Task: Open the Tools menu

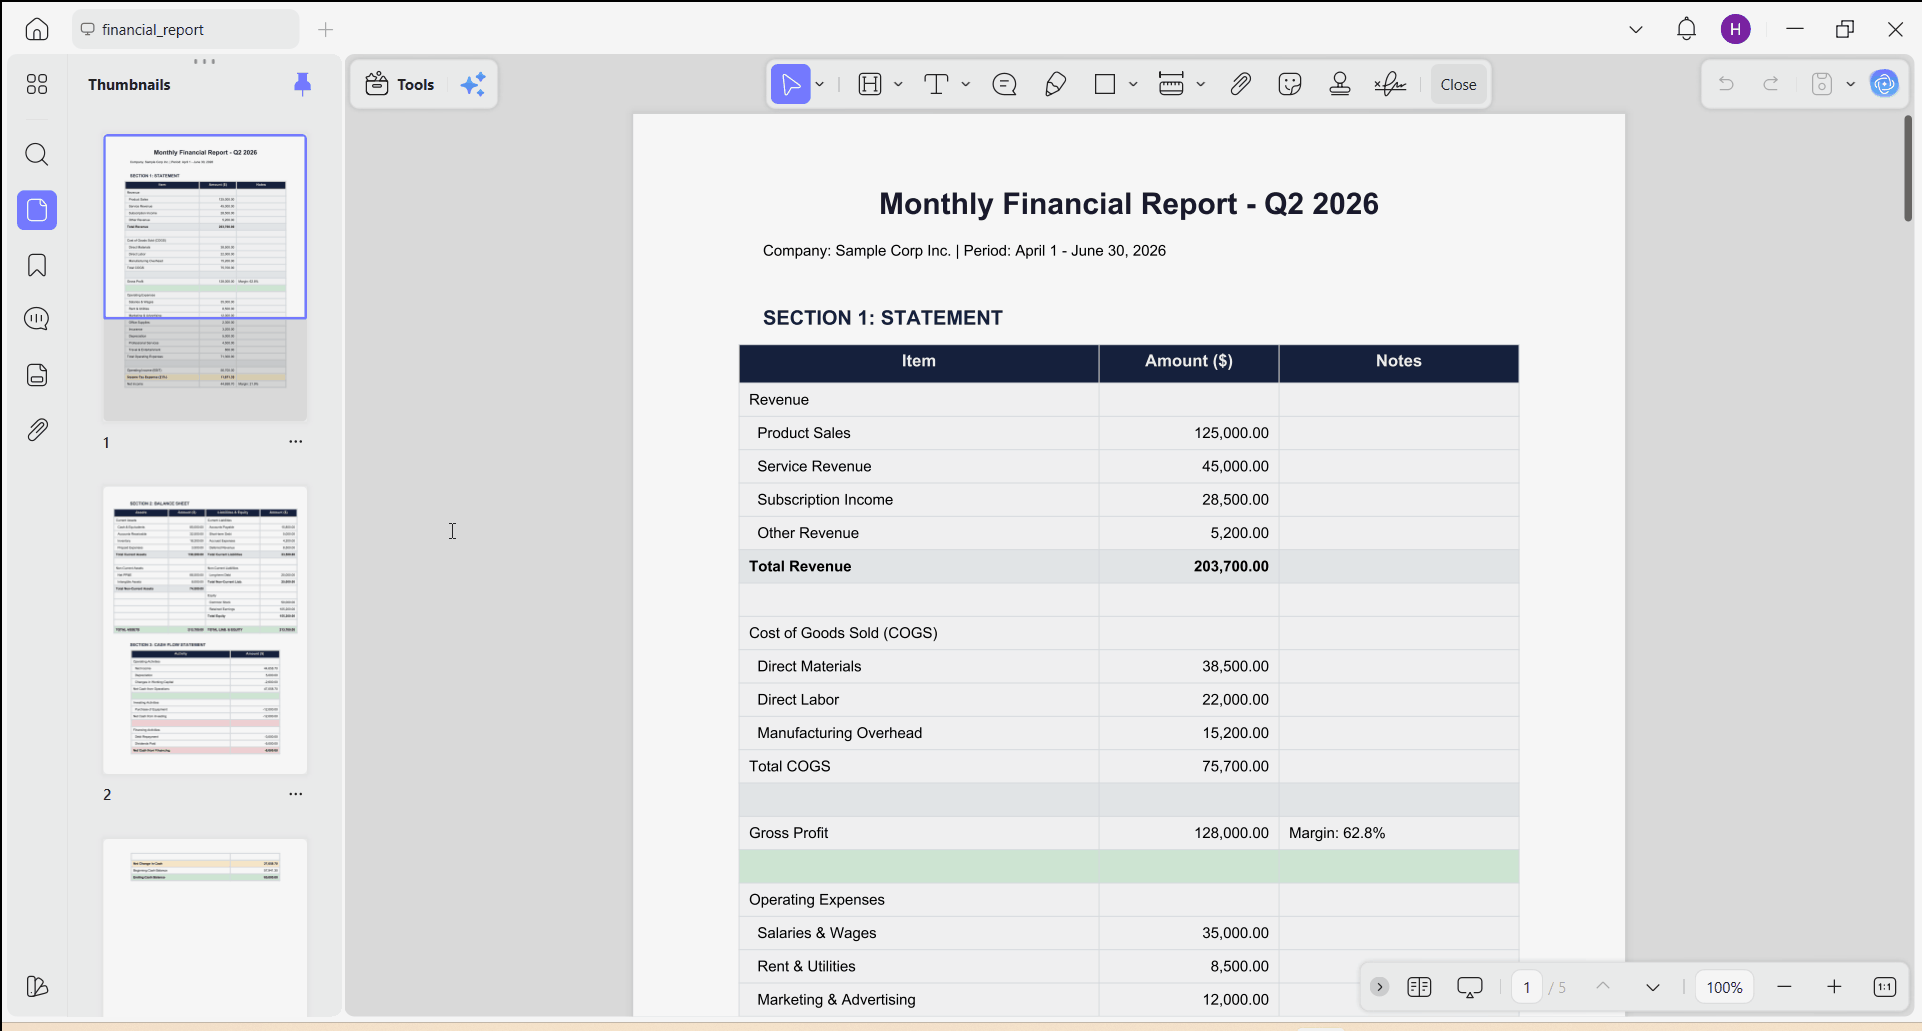Action: 400,84
